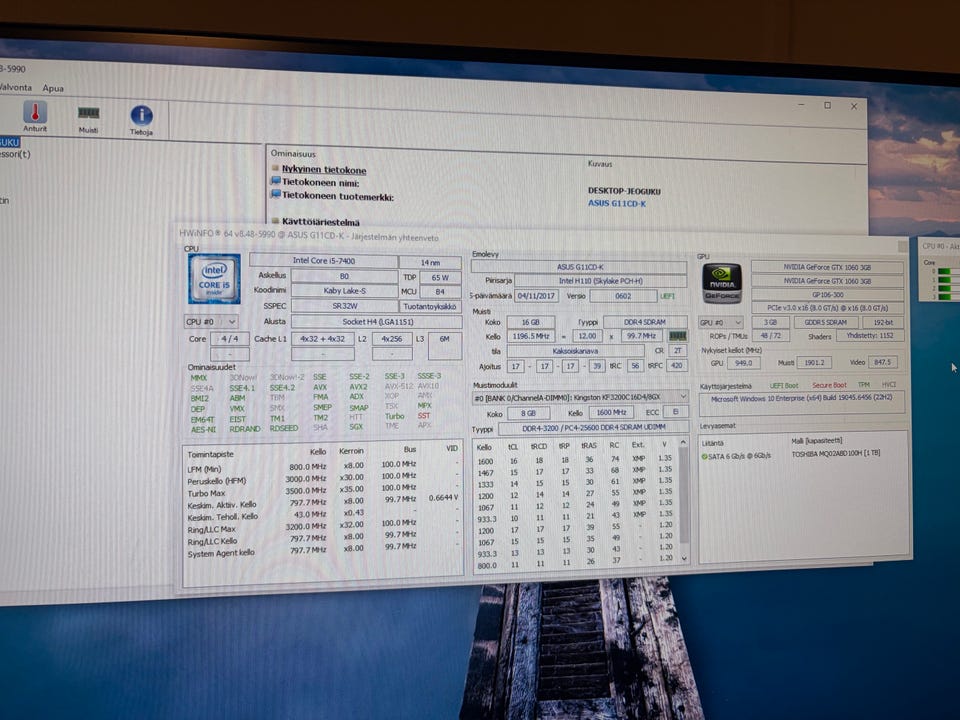Viewport: 960px width, 720px height.
Task: Click the ASUS G11CD-K product link
Action: click(x=617, y=203)
